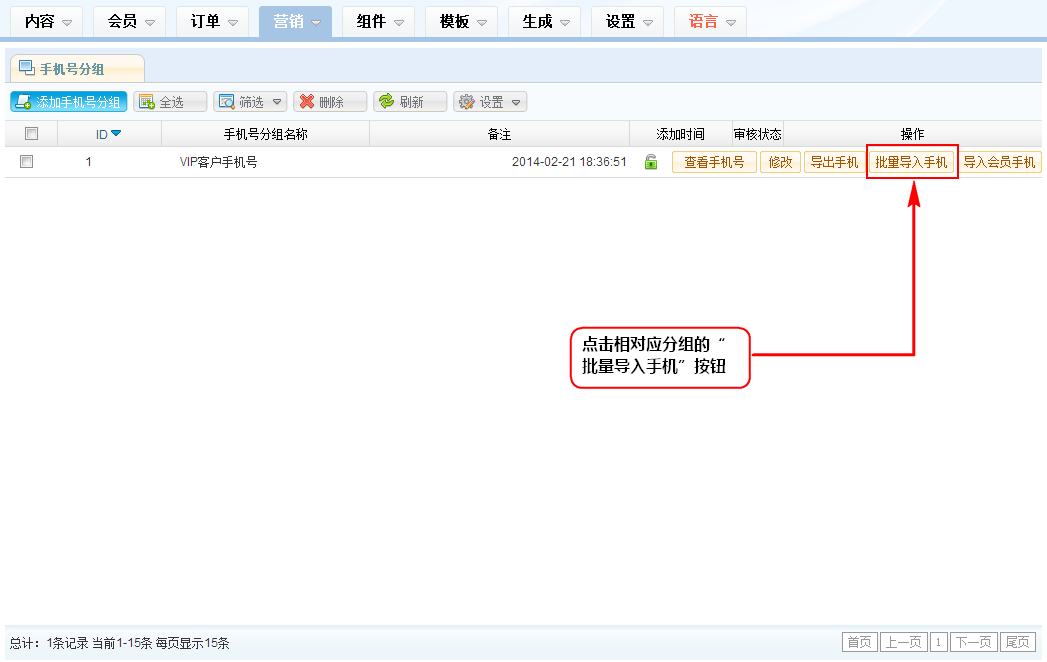Open the 会员 top menu

point(129,21)
